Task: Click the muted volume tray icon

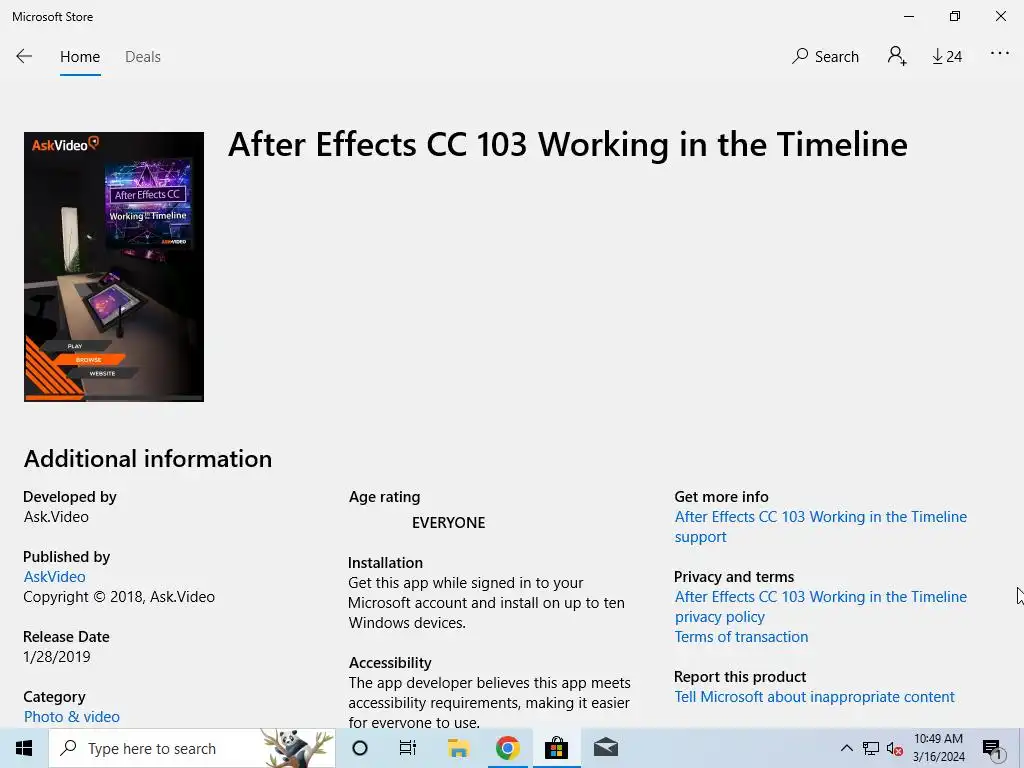Action: [x=895, y=749]
